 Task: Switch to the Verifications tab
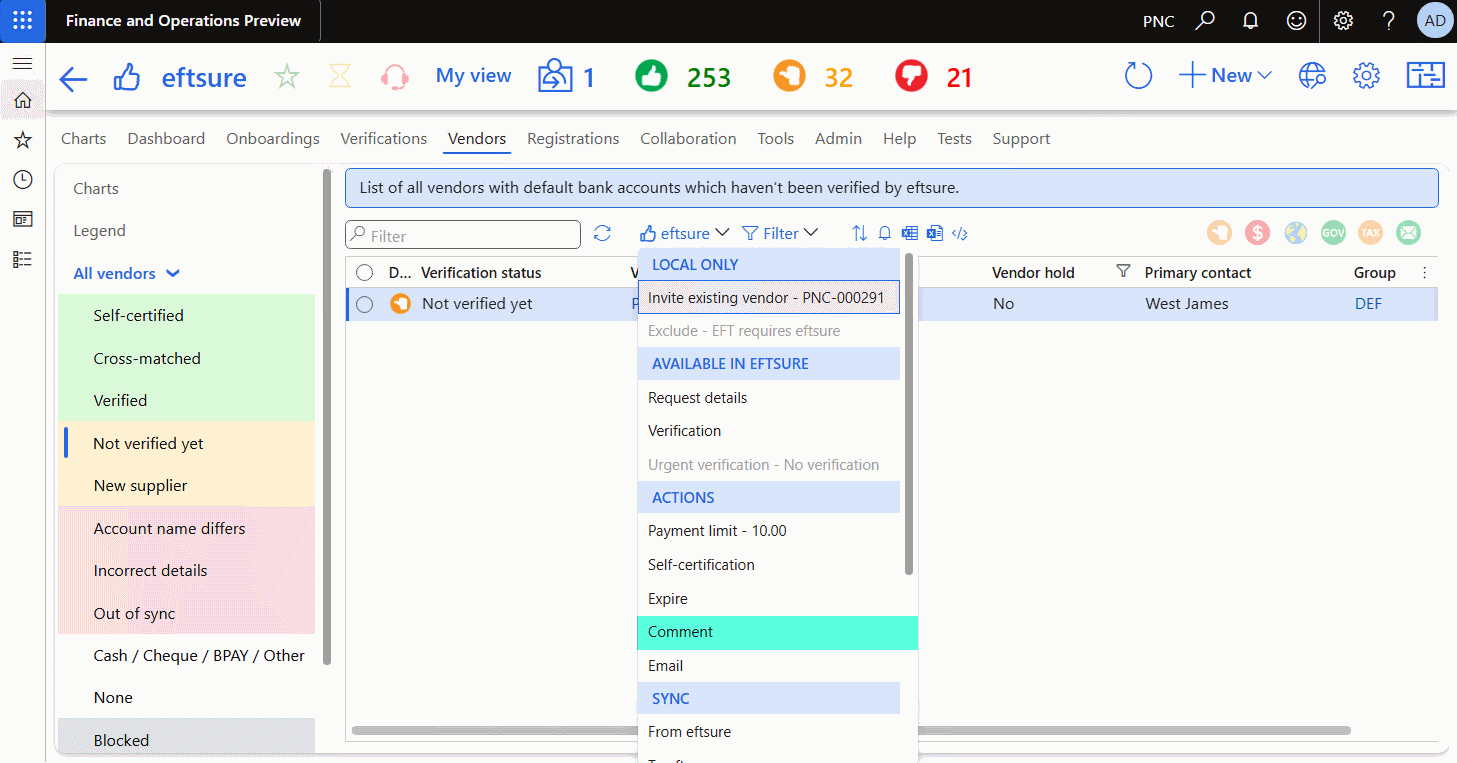pyautogui.click(x=384, y=139)
